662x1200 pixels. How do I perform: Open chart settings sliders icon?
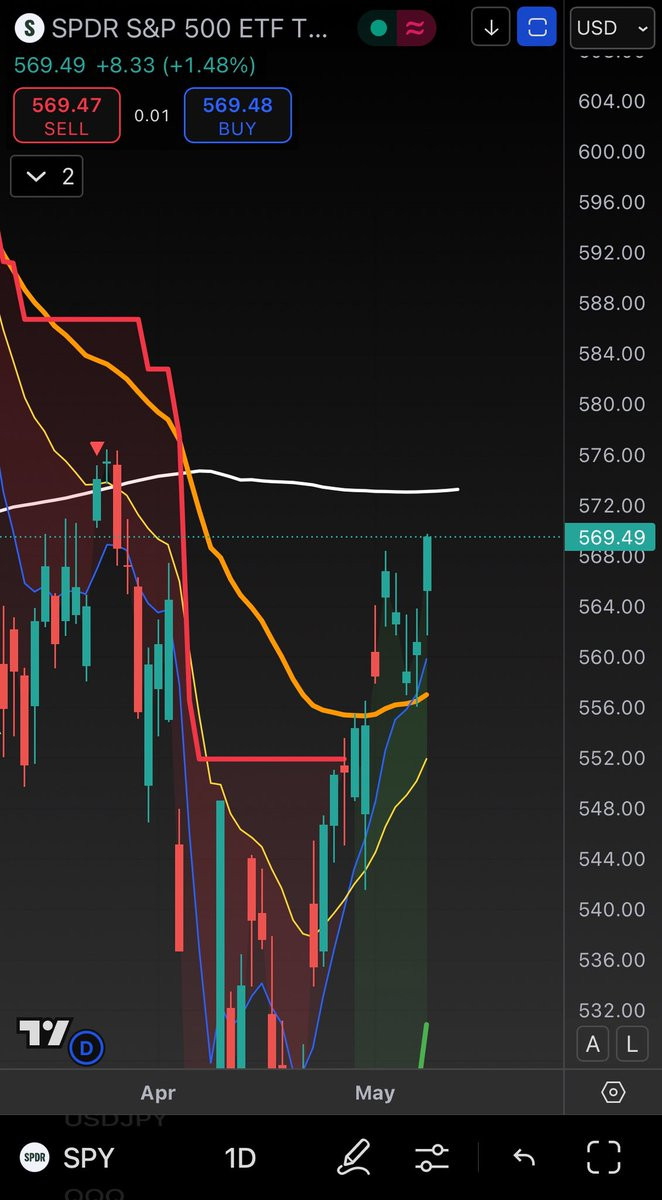tap(432, 1158)
